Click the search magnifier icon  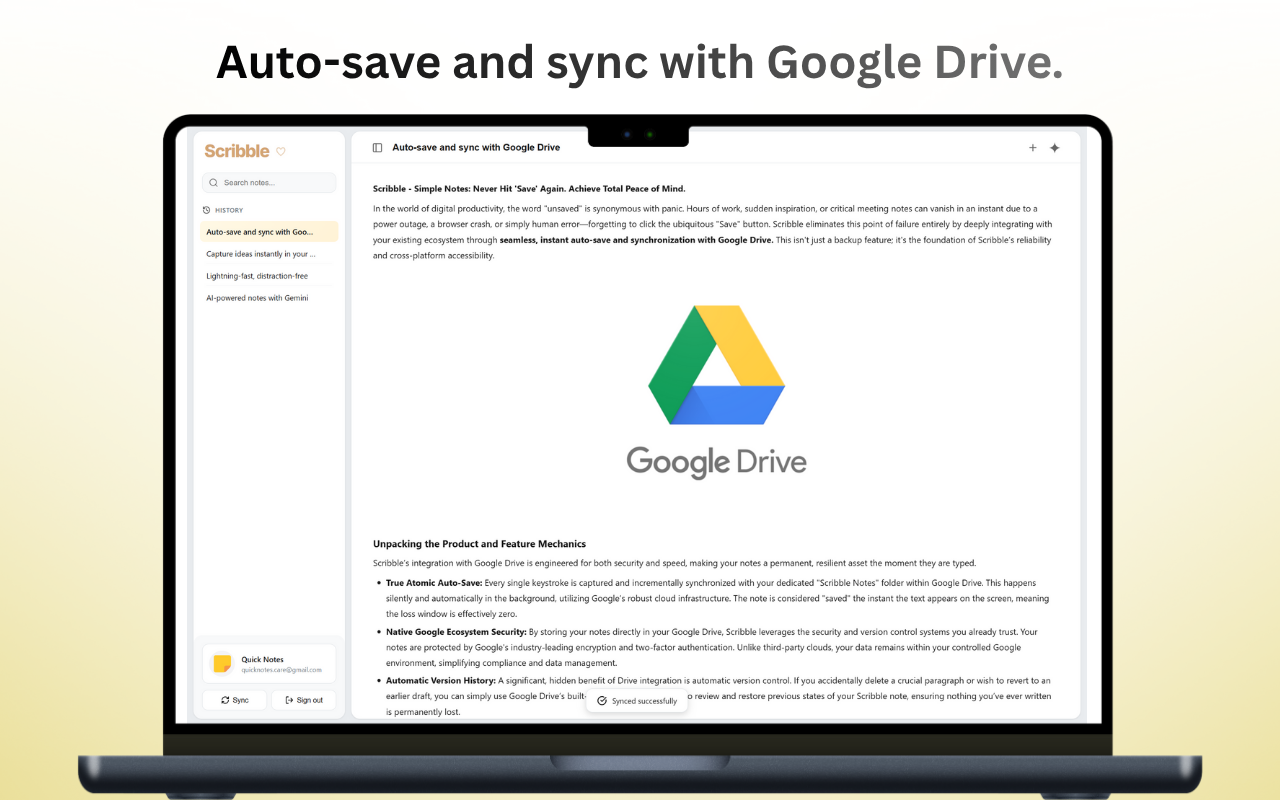214,183
